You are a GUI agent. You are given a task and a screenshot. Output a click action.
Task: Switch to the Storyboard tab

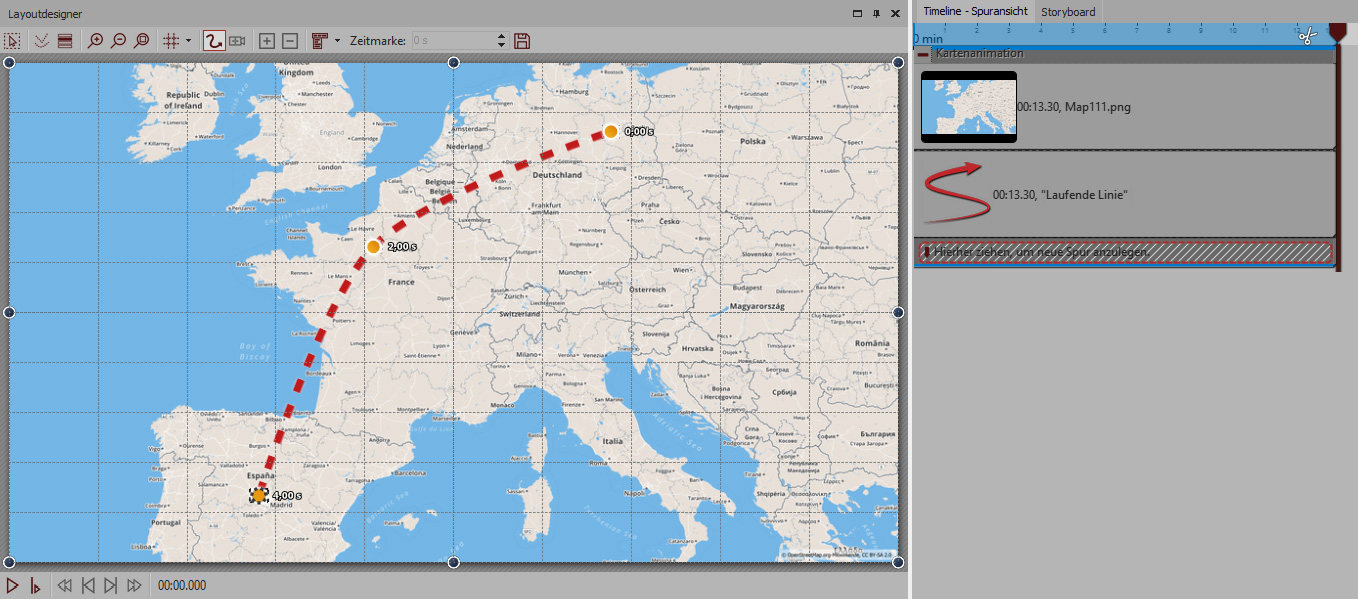coord(1068,12)
